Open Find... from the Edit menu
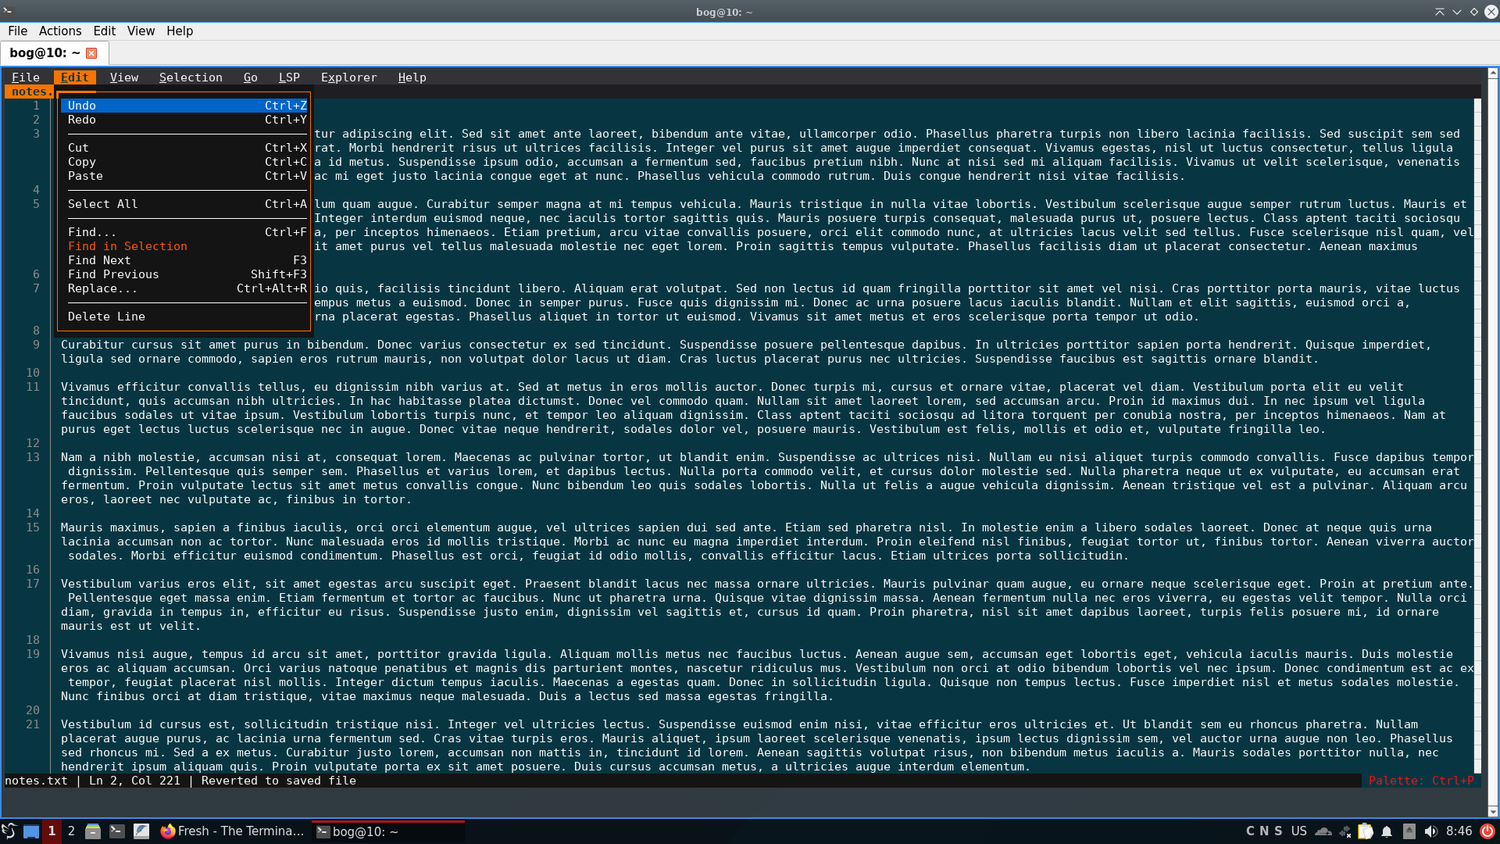The image size is (1500, 844). (185, 231)
